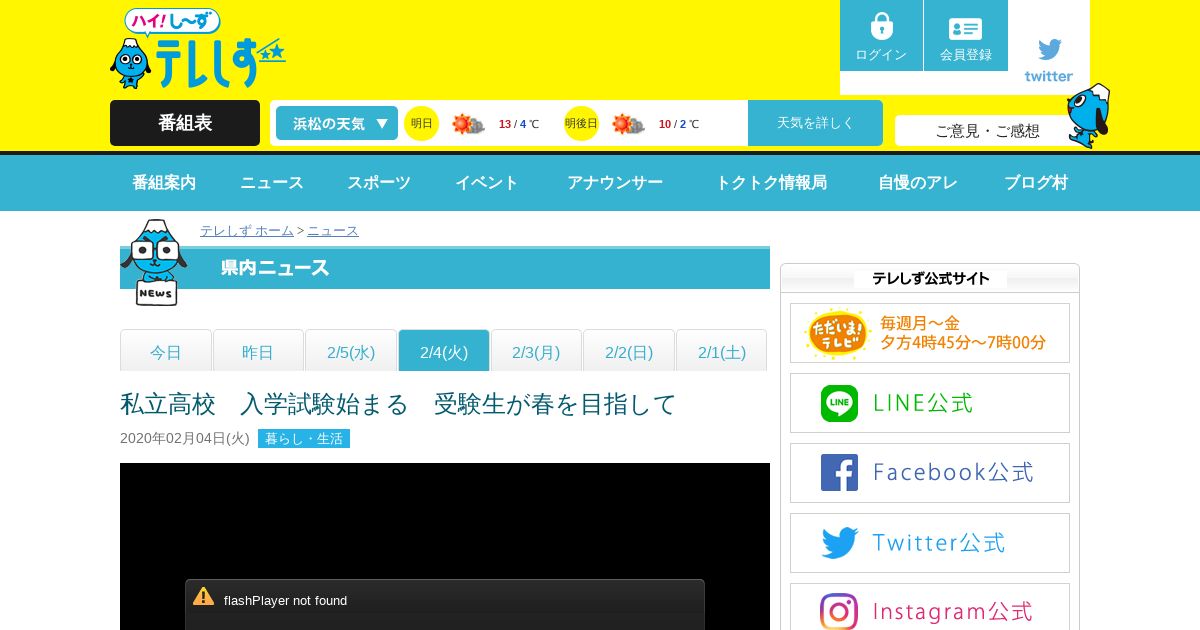Image resolution: width=1200 pixels, height=630 pixels.
Task: Click the LINE green logo icon
Action: [839, 403]
